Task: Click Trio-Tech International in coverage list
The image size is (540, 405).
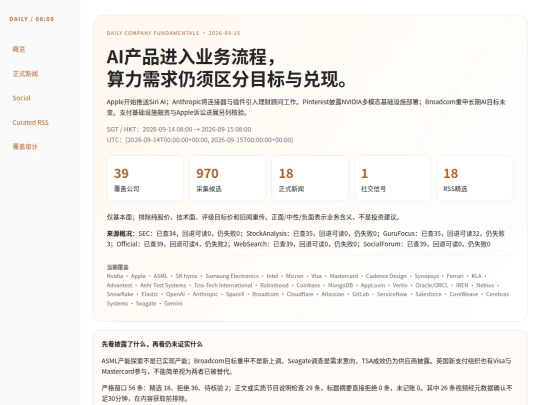Action: pyautogui.click(x=223, y=285)
